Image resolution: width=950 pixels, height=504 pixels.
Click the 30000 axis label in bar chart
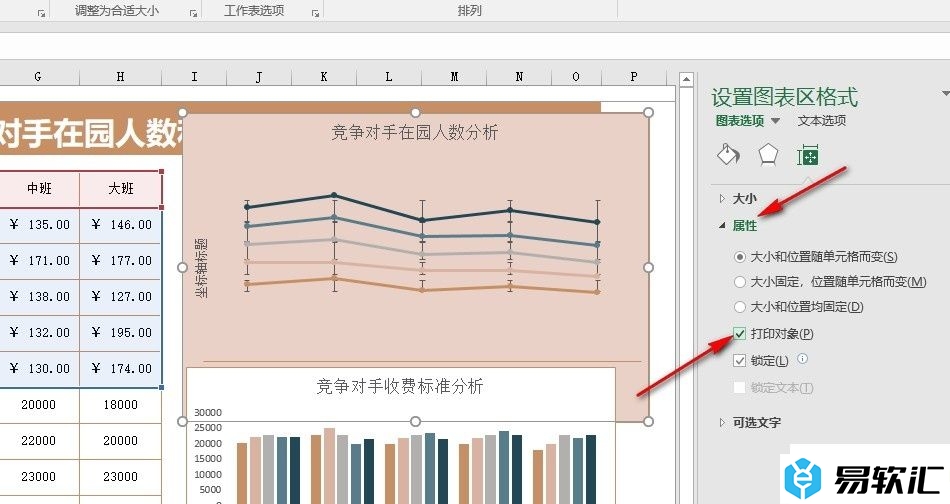tap(208, 413)
